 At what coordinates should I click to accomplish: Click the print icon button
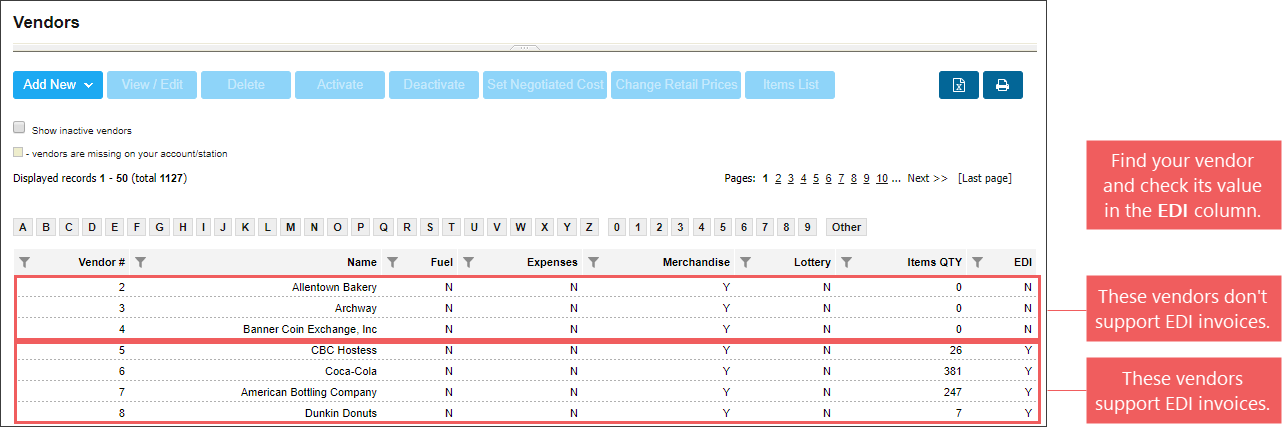[x=1002, y=85]
